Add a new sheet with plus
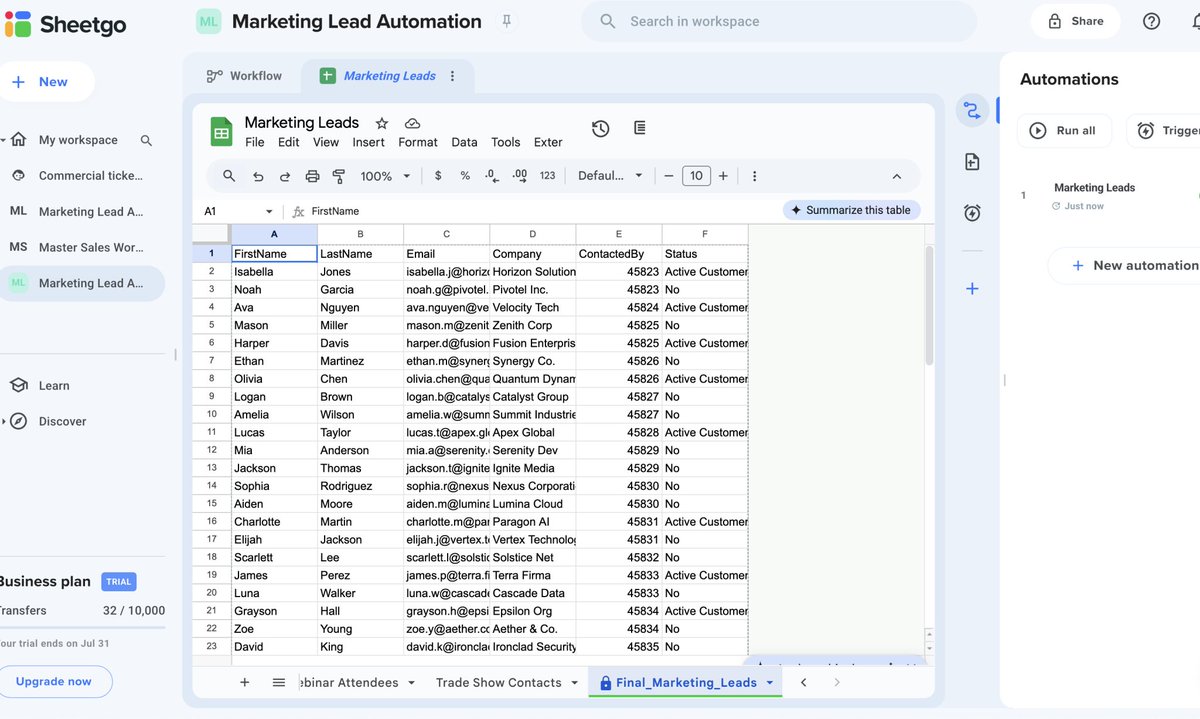1200x719 pixels. pyautogui.click(x=244, y=682)
